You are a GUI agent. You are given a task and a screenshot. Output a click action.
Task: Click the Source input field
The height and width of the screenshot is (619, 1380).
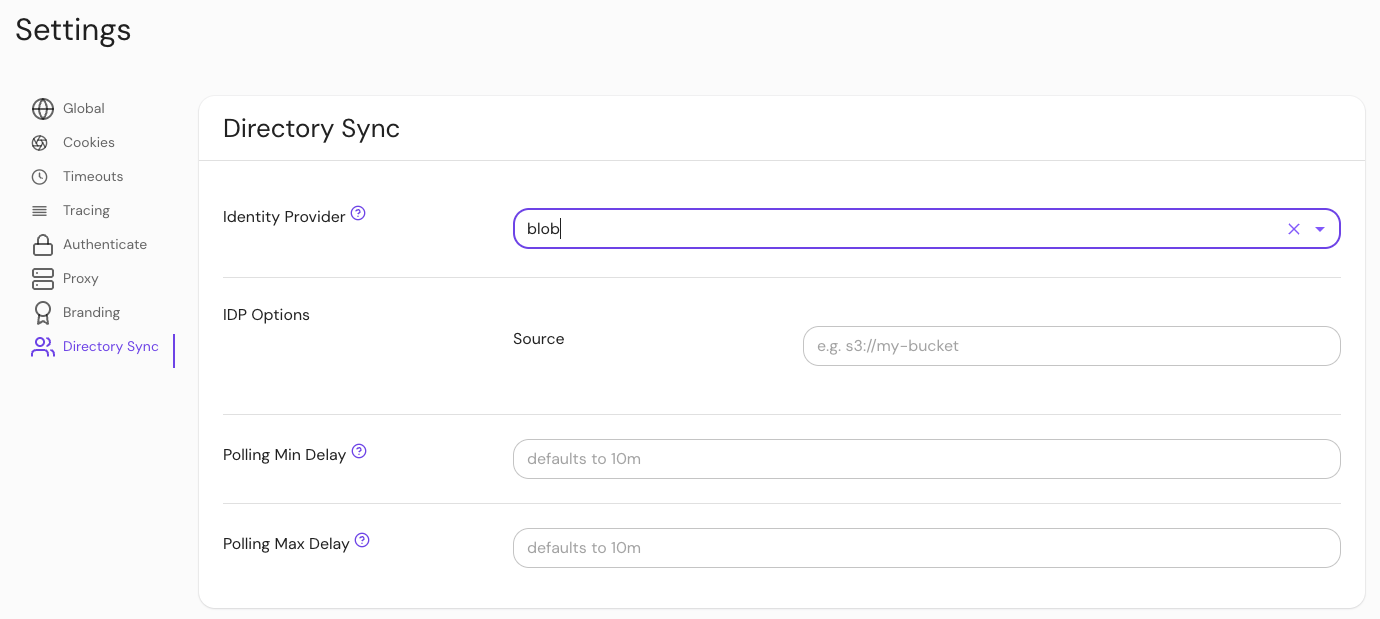[1070, 345]
